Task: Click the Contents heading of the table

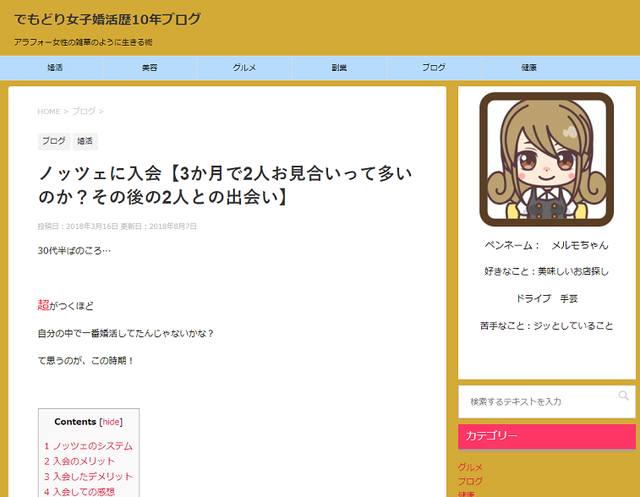Action: 75,422
